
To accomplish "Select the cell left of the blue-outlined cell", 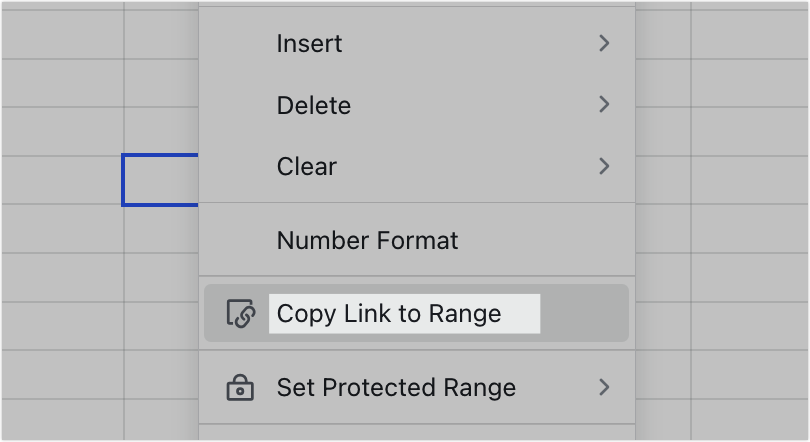I will pos(63,180).
